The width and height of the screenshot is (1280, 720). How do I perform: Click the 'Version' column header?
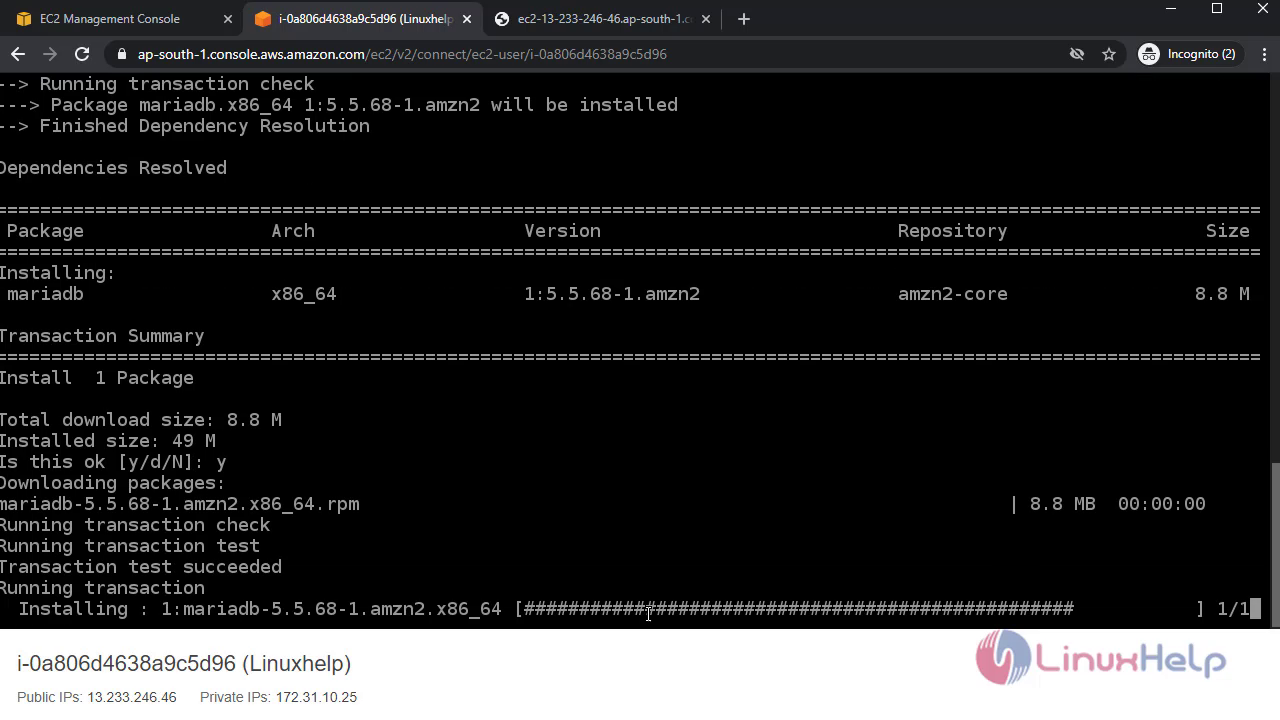(x=562, y=230)
